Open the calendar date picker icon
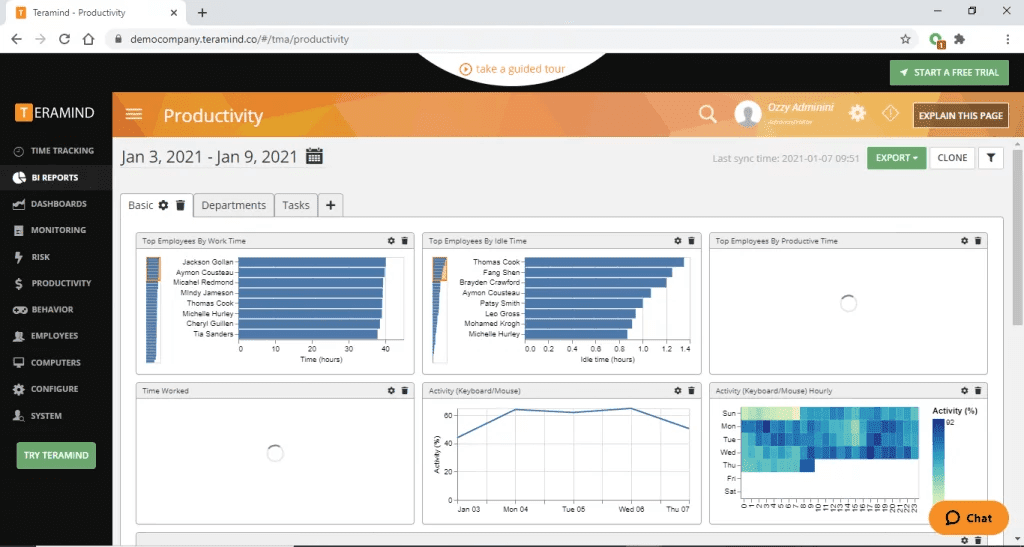The image size is (1024, 547). [314, 157]
